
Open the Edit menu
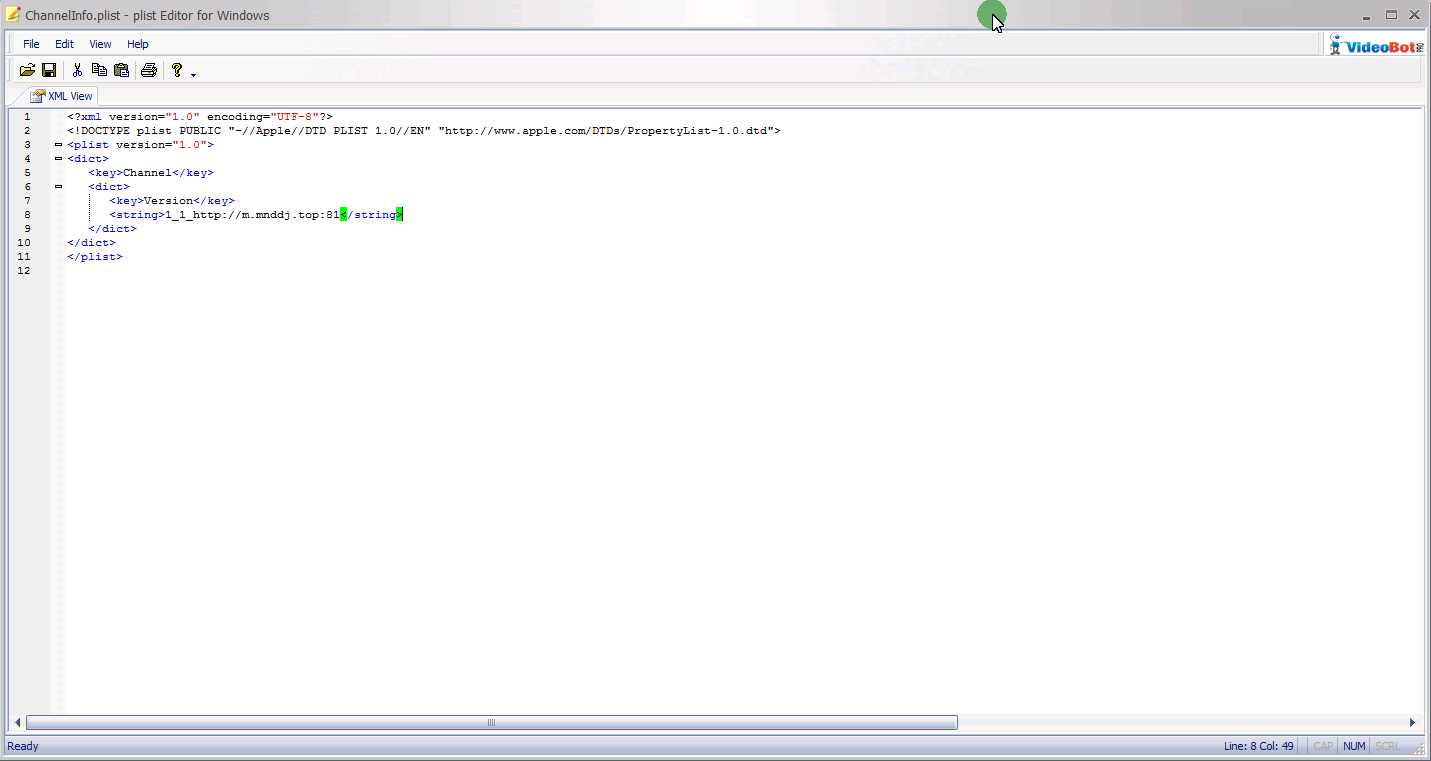(x=64, y=44)
